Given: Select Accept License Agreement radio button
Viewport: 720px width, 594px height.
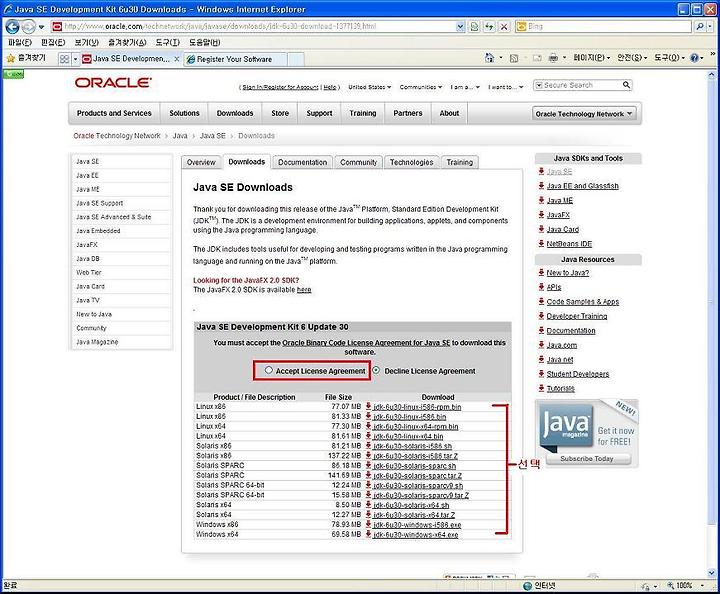Looking at the screenshot, I should click(x=269, y=370).
